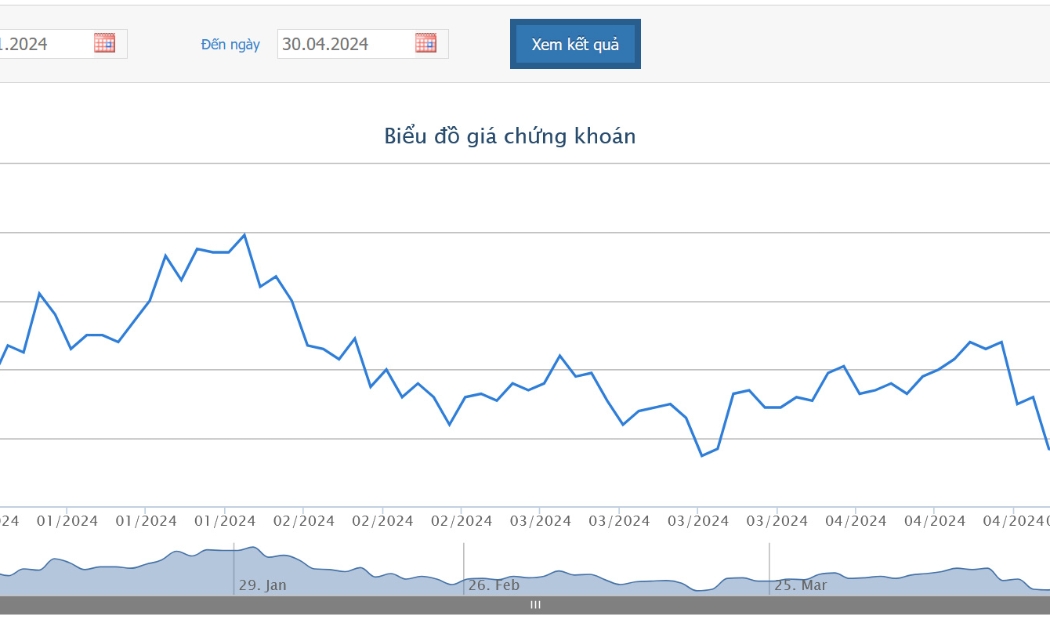Click the first 03/2024 axis label
Image resolution: width=1050 pixels, height=630 pixels.
[x=540, y=521]
